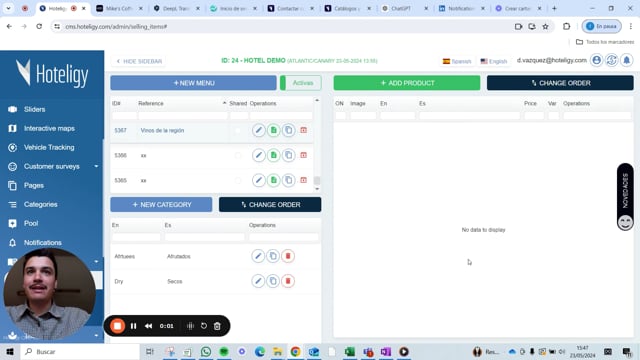Click the Reference filter input field
The height and width of the screenshot is (360, 640).
183,116
